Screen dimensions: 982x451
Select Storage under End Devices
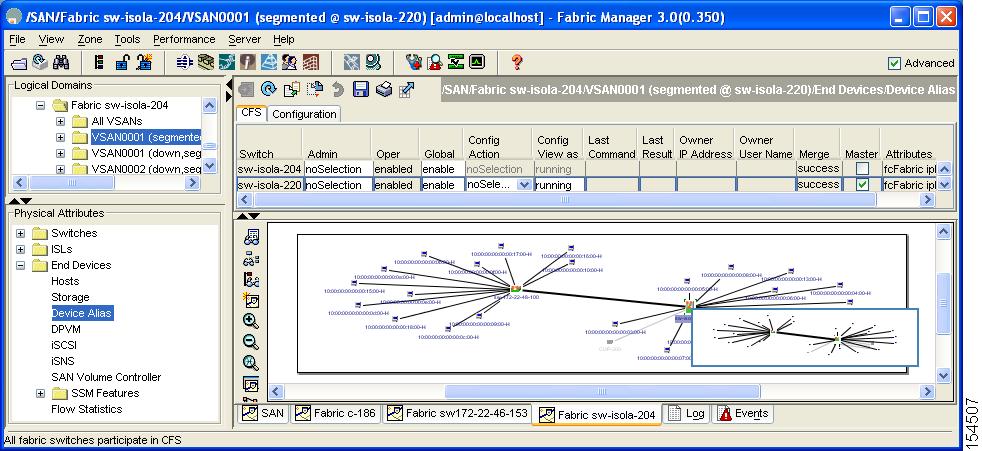(x=70, y=297)
